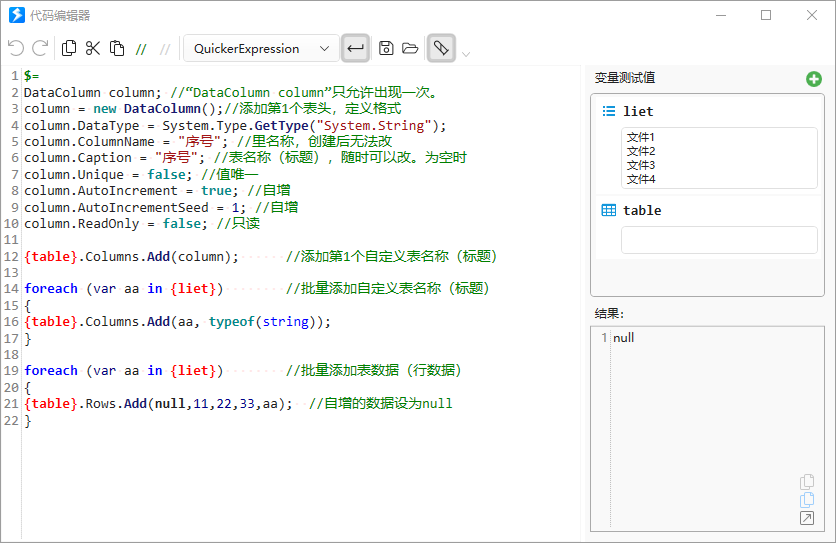
Task: Click the '结果:' label
Action: pos(609,314)
